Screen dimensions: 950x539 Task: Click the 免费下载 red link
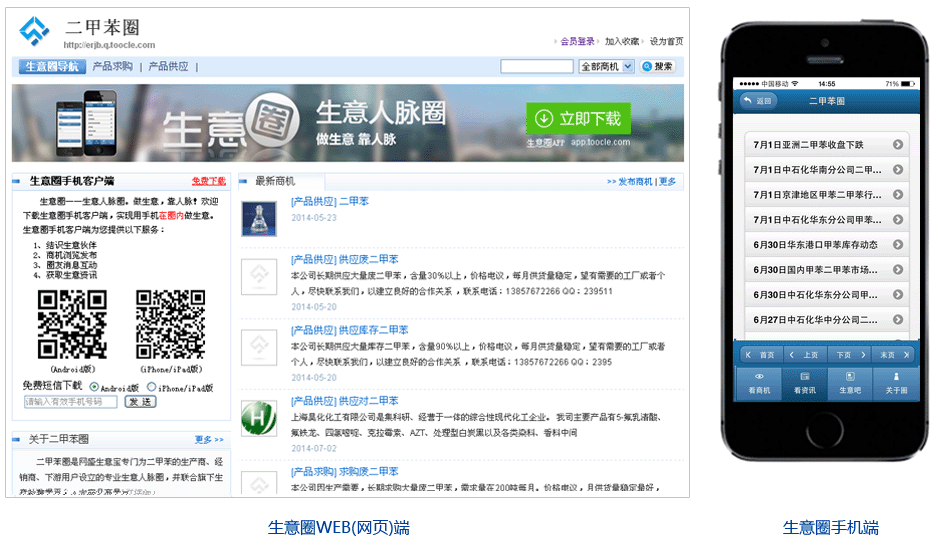(x=208, y=181)
